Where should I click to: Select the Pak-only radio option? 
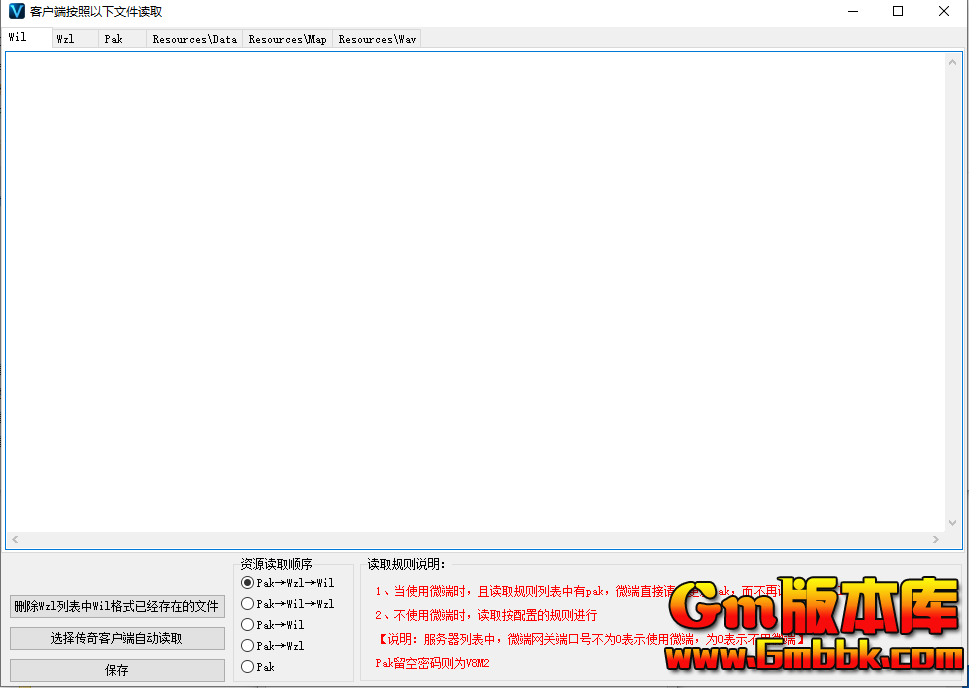point(248,666)
